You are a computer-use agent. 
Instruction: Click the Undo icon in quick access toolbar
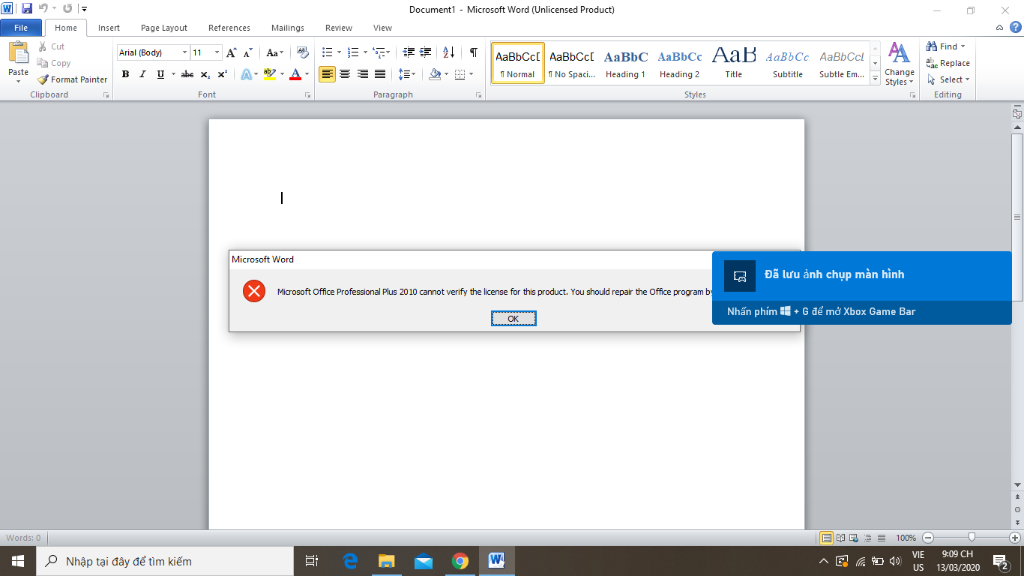coord(43,9)
